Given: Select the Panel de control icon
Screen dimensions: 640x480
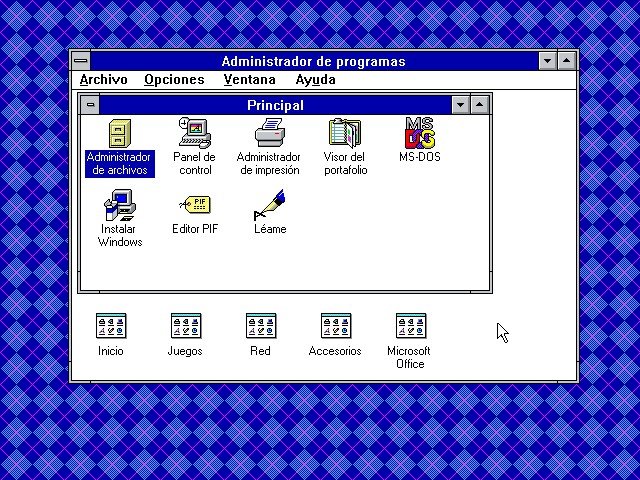Looking at the screenshot, I should 195,133.
